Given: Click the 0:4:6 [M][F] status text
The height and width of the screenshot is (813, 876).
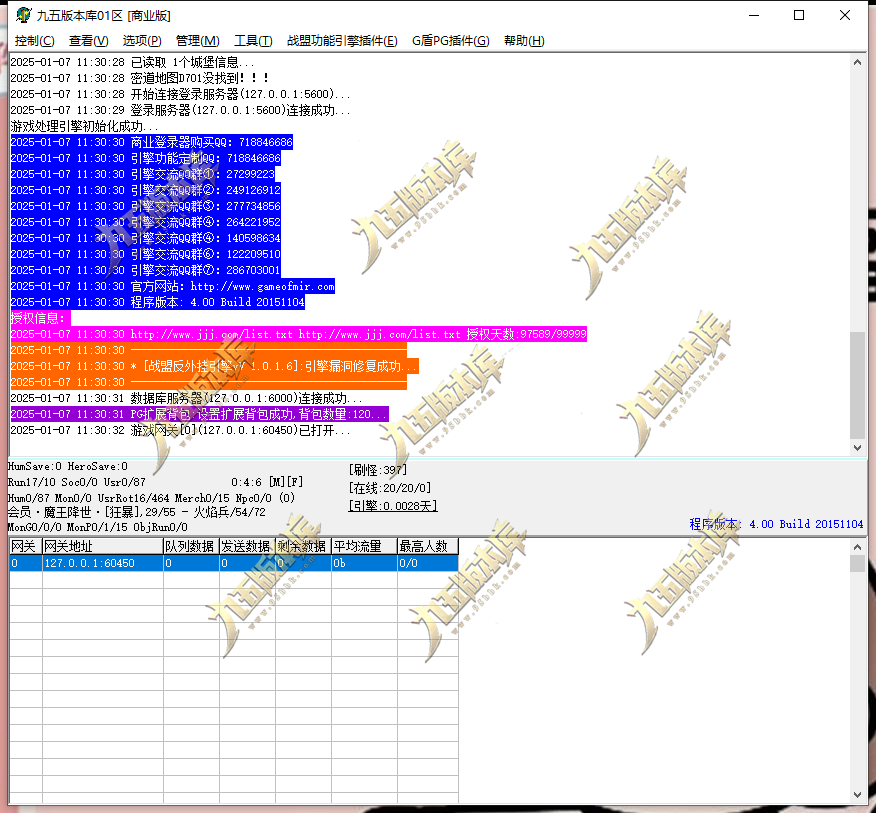Looking at the screenshot, I should coord(267,482).
